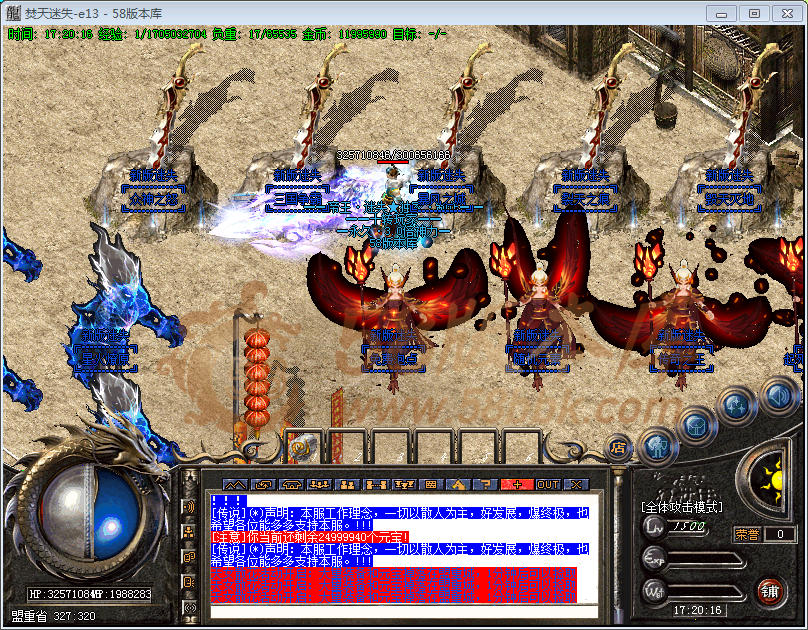Open the skills sparkle round button
This screenshot has height=630, width=808.
(737, 406)
